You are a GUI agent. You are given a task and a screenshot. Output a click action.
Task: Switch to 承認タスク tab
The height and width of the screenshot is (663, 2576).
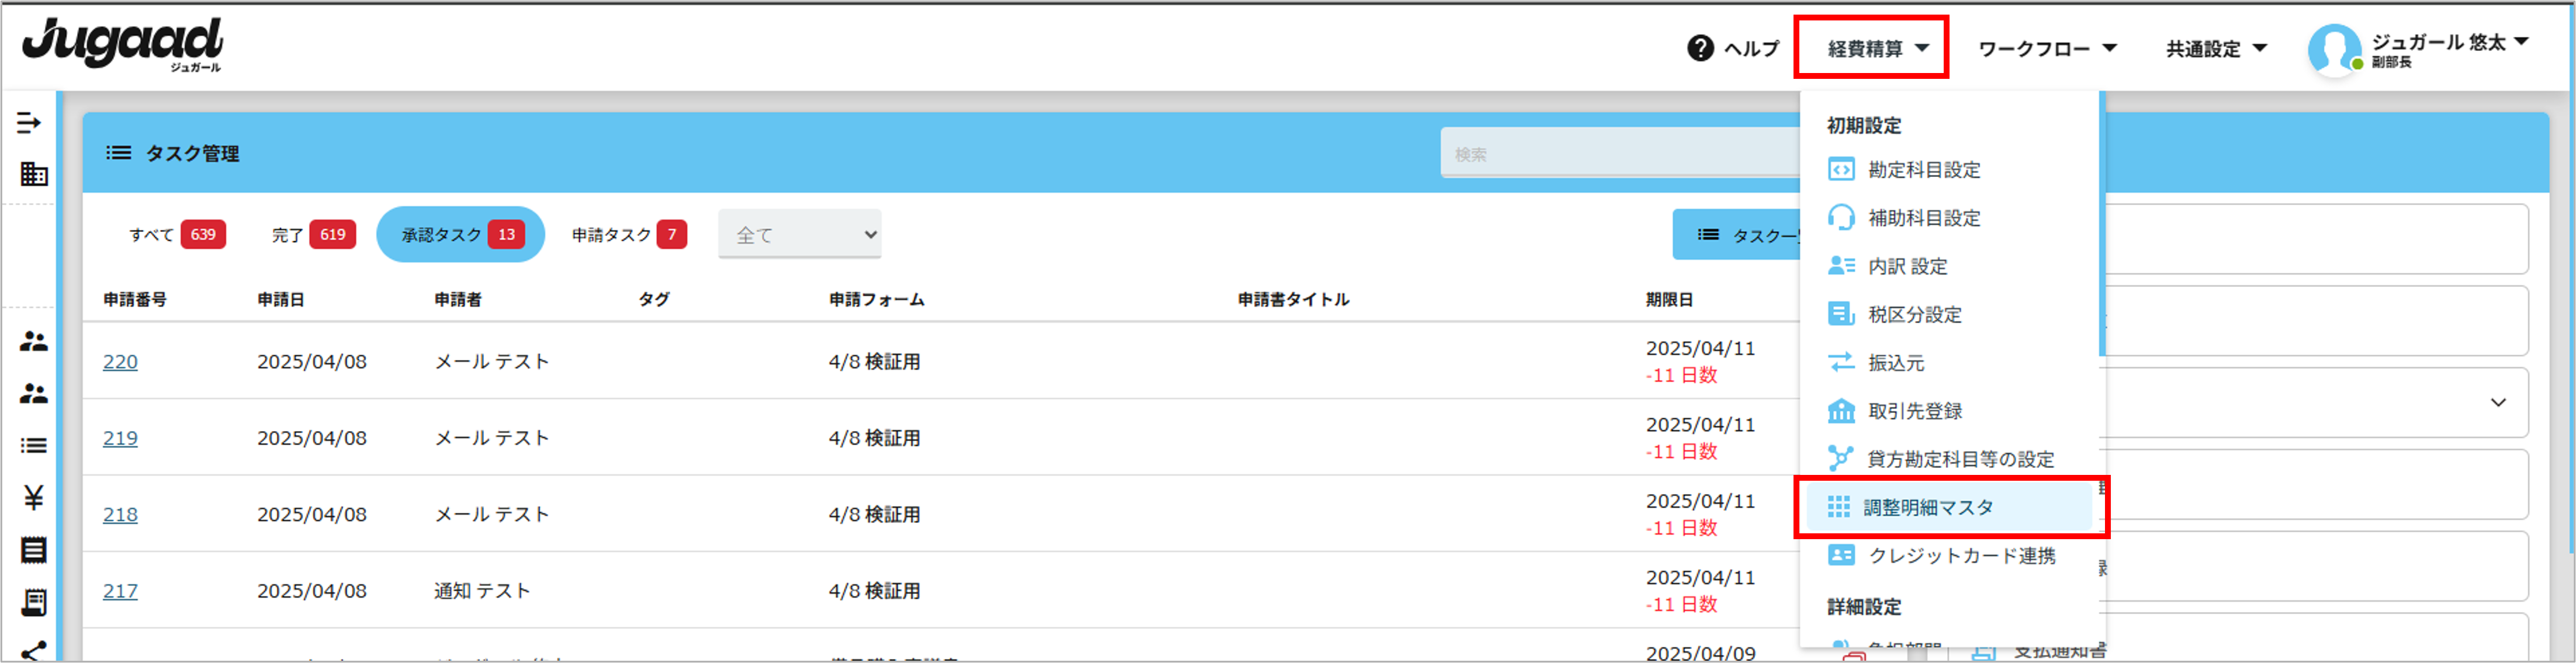460,234
